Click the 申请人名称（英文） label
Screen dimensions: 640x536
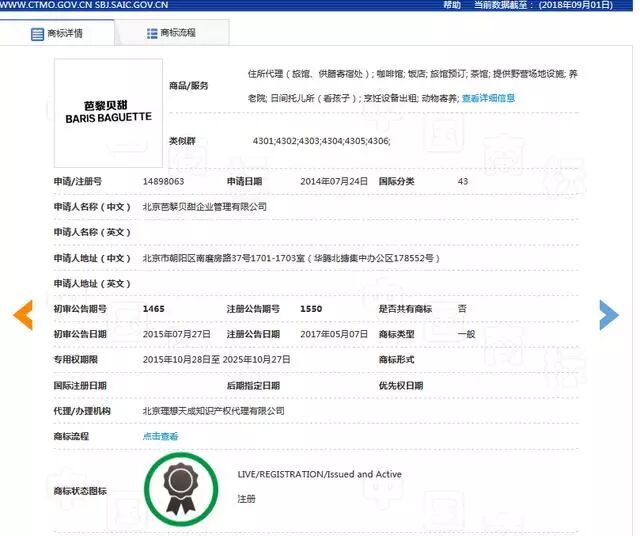(92, 232)
